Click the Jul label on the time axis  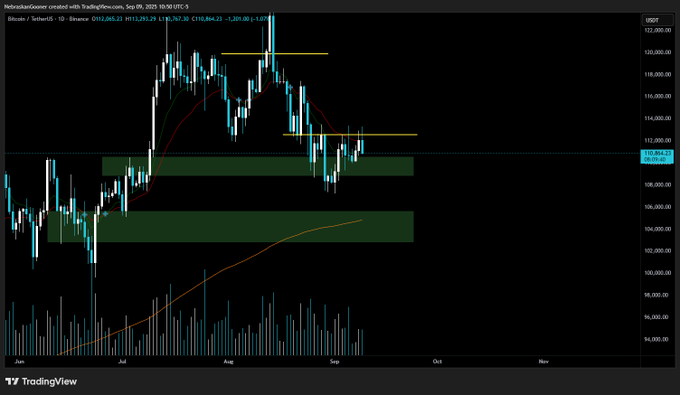pos(122,362)
